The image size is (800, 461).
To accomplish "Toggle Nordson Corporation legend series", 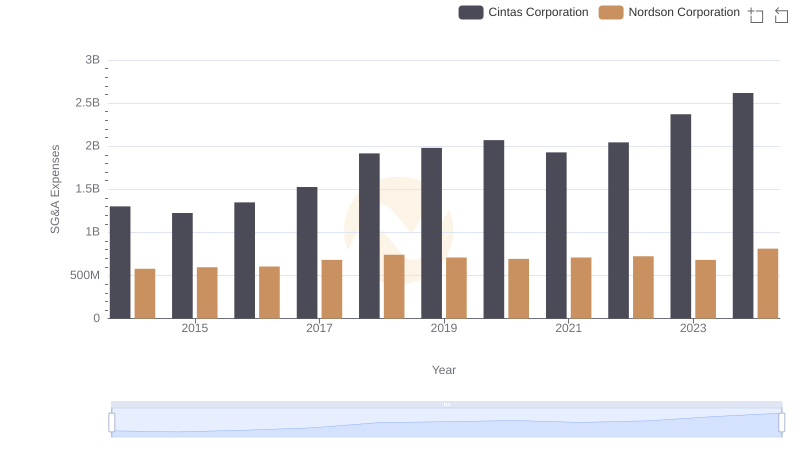I will click(669, 12).
